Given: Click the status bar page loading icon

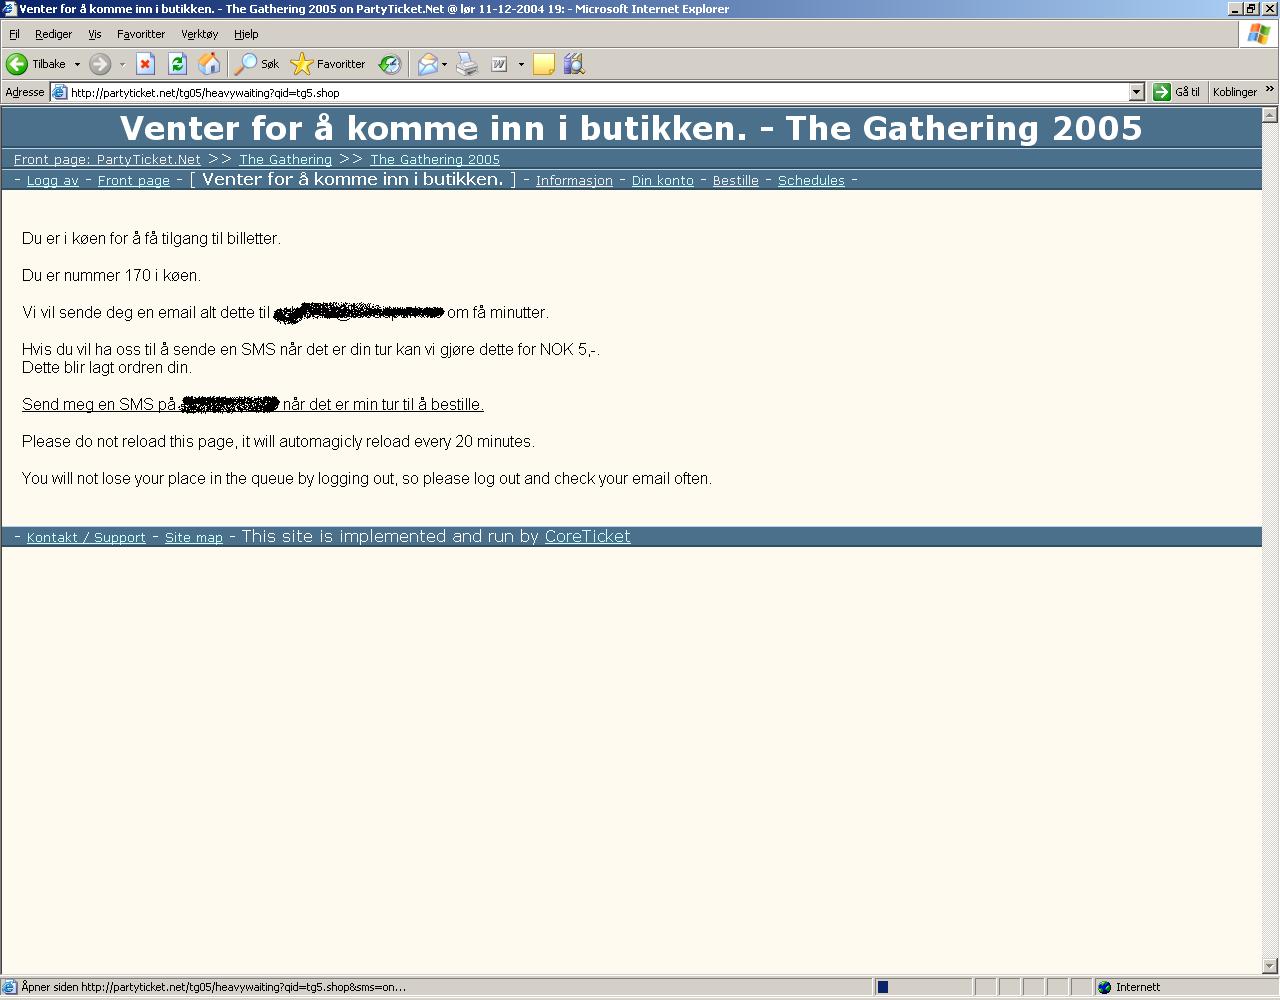Looking at the screenshot, I should pos(9,987).
